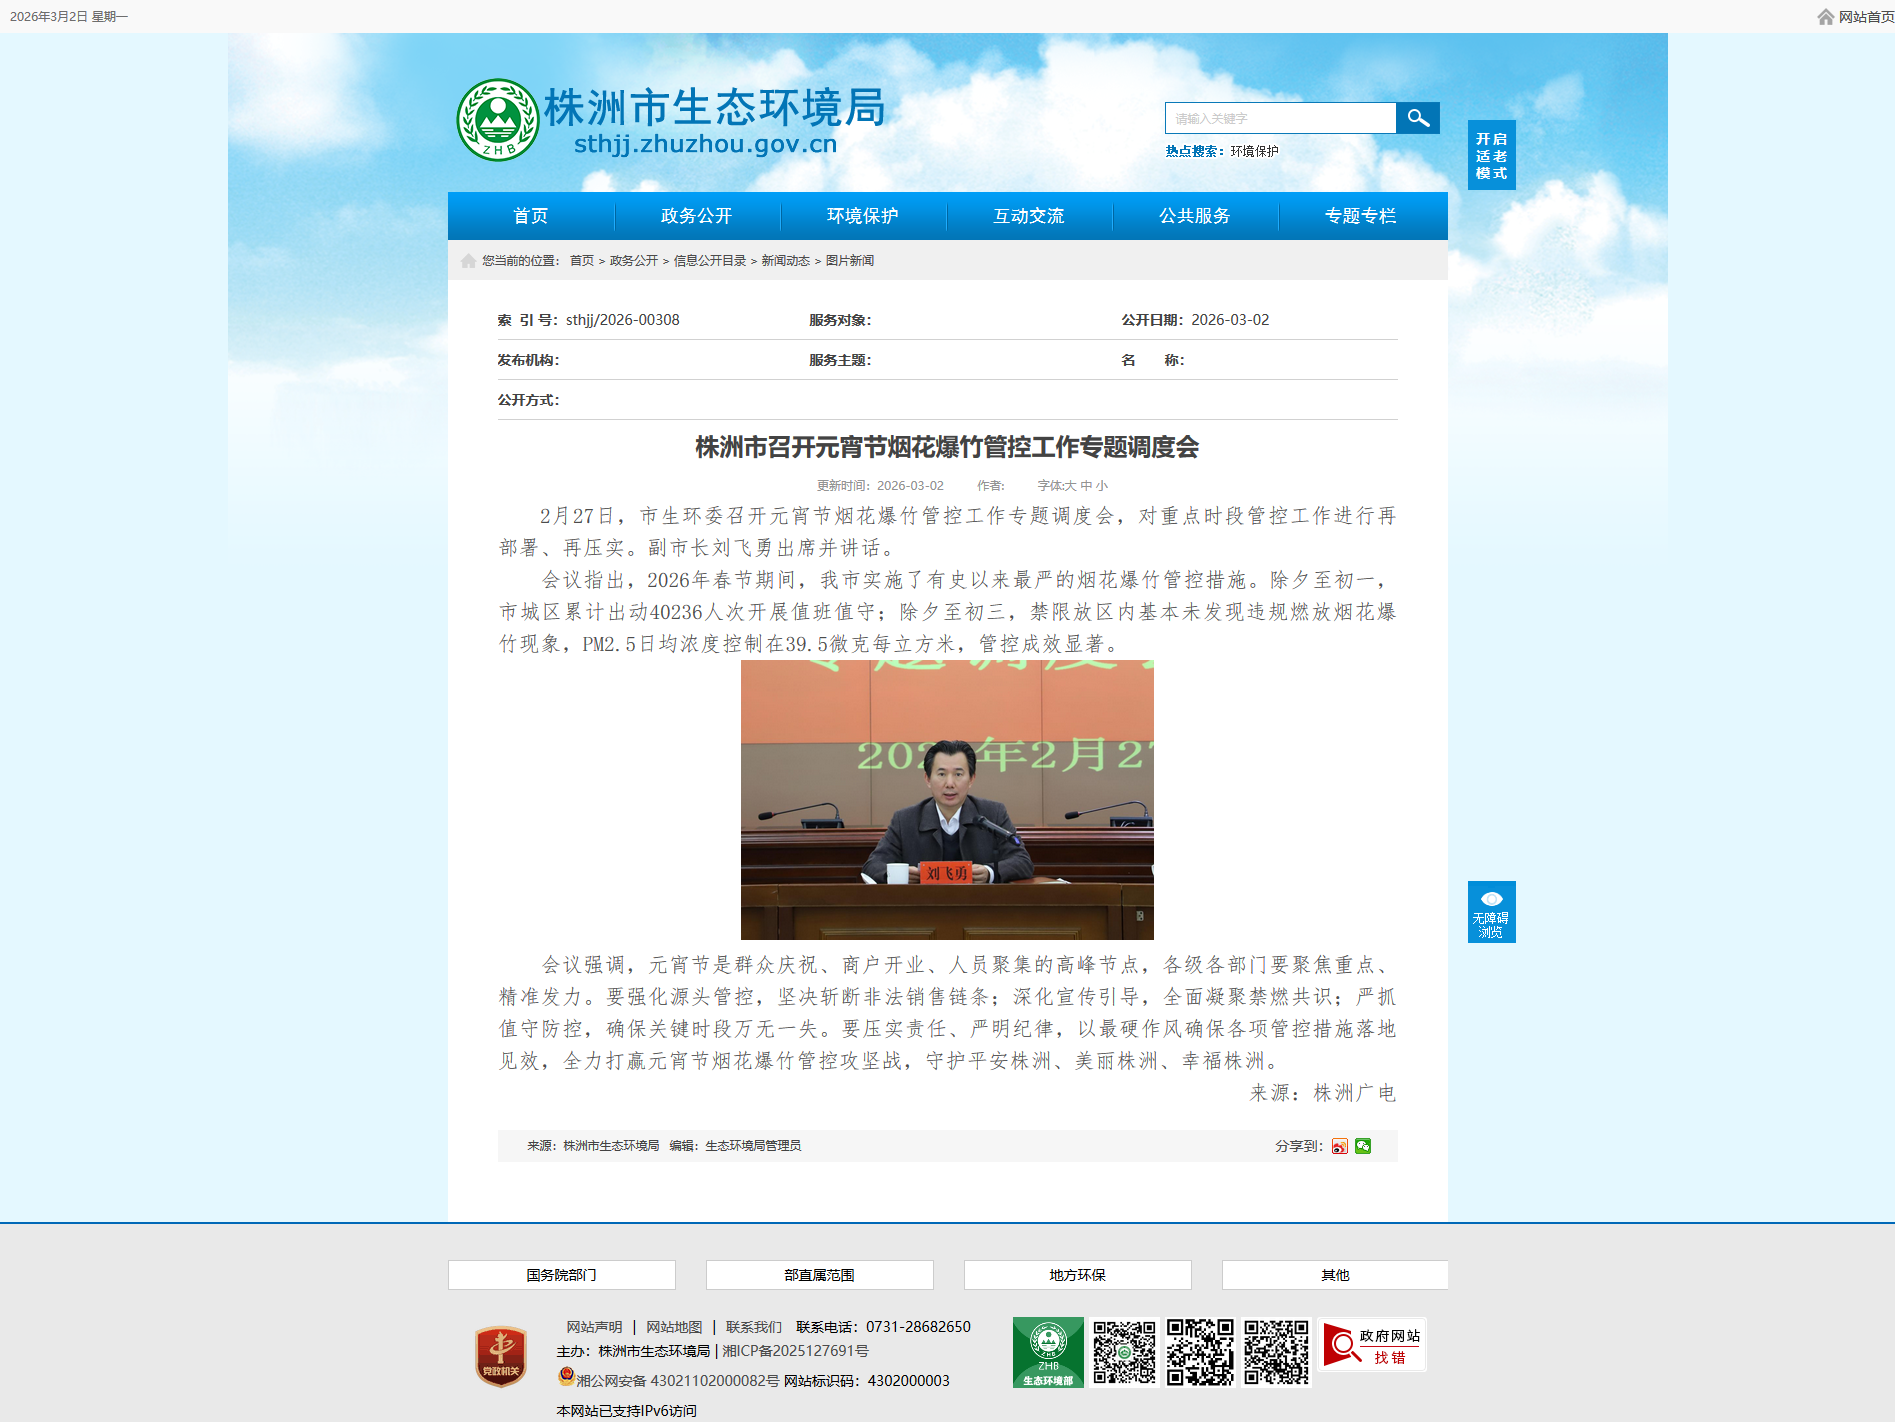Image resolution: width=1895 pixels, height=1422 pixels.
Task: Expand the 国务院部门 links dropdown
Action: (x=561, y=1275)
